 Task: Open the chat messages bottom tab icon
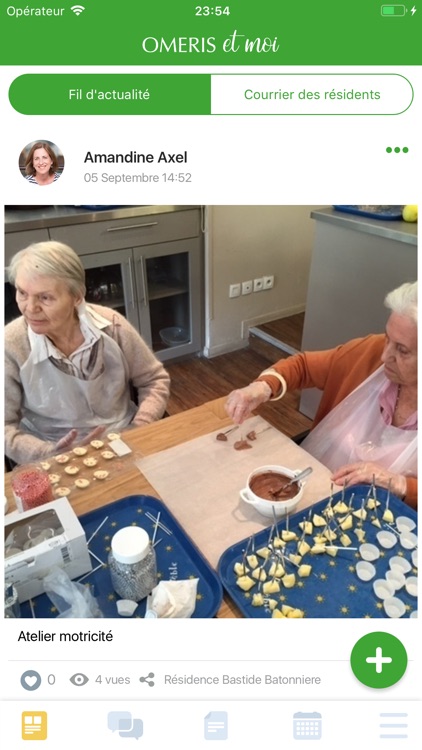(x=125, y=725)
